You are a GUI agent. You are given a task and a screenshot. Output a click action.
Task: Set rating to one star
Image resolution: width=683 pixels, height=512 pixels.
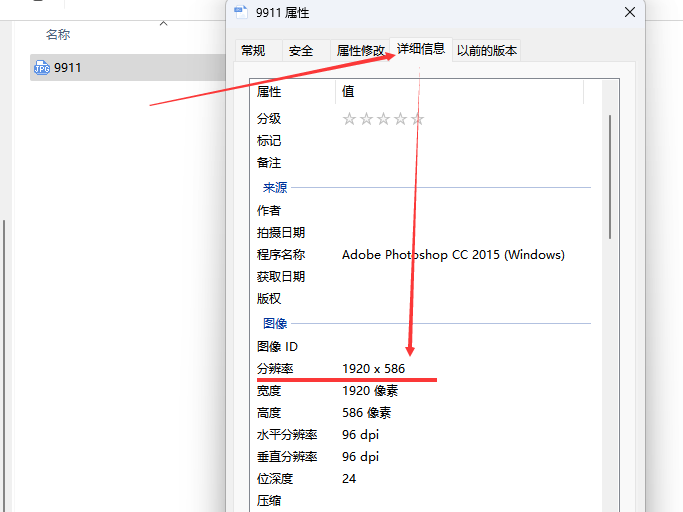pos(349,119)
